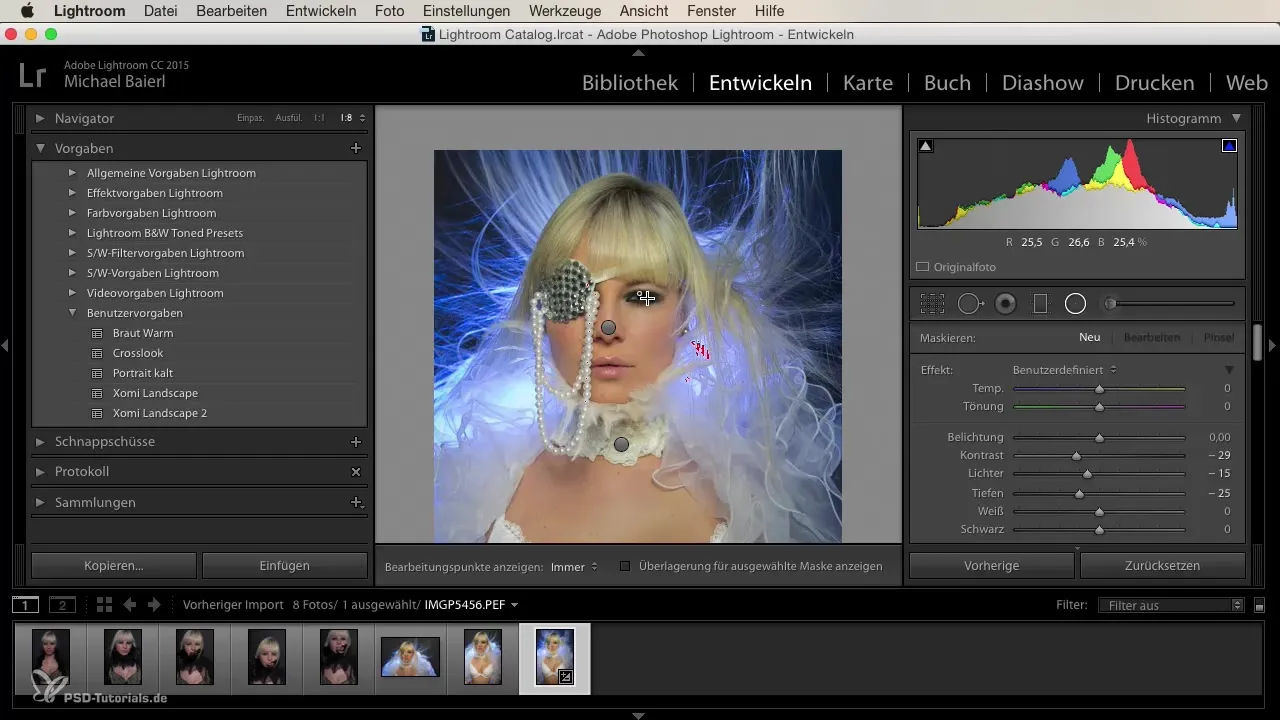Select Neu mask mode
This screenshot has height=720, width=1280.
coord(1090,338)
